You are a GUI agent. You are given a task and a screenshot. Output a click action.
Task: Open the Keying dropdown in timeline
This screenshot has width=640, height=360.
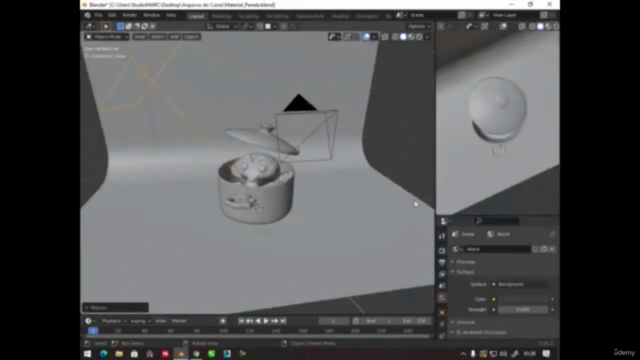tap(140, 321)
